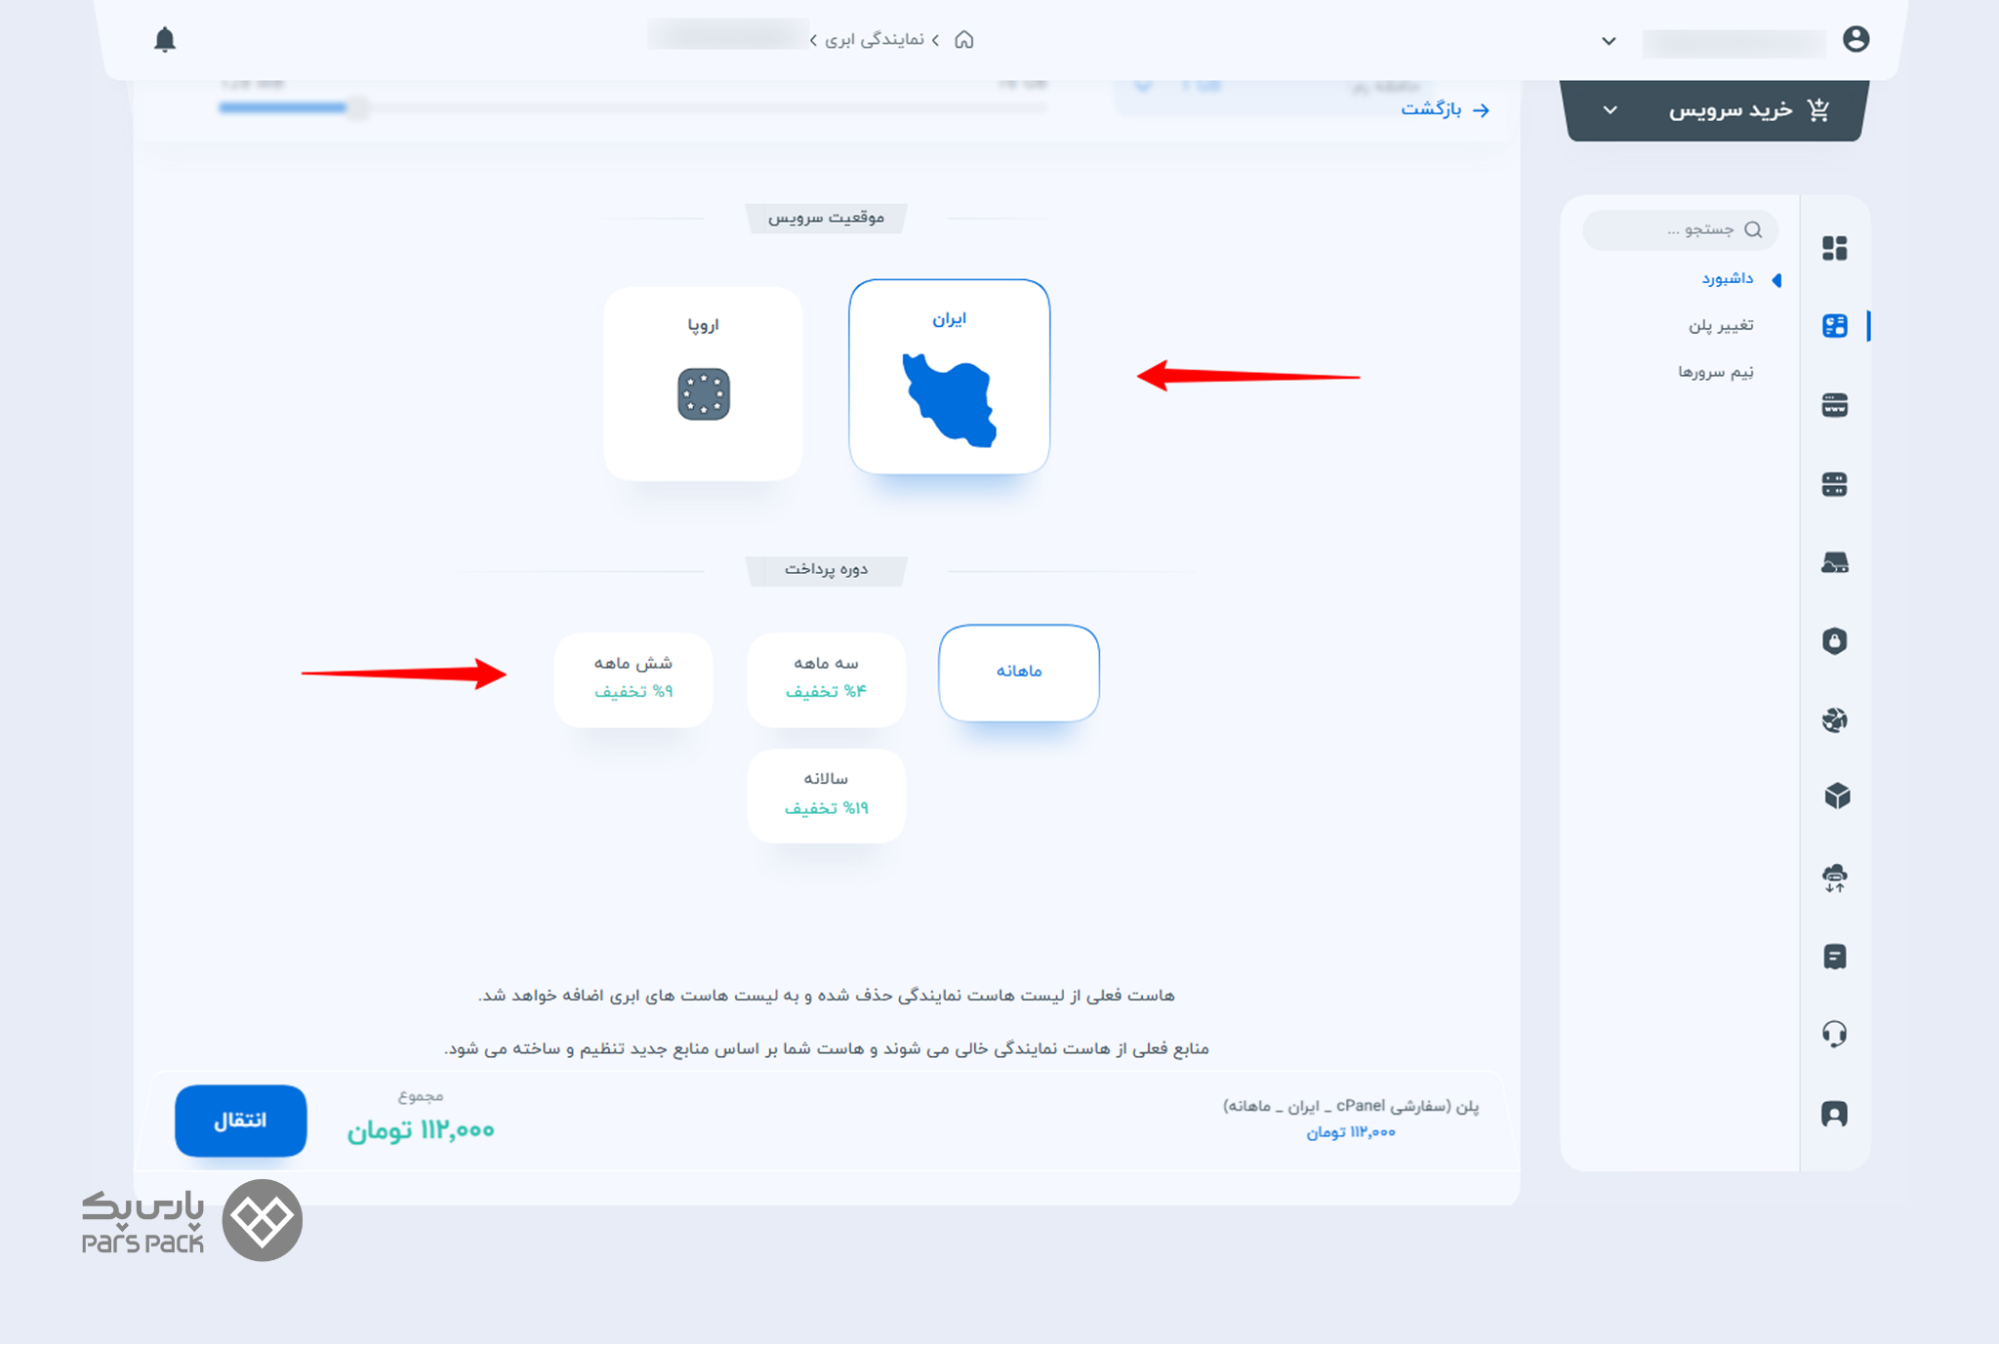Screen dimensions: 1999x1345
Task: Select the Europe (اروپا) location card
Action: [703, 383]
